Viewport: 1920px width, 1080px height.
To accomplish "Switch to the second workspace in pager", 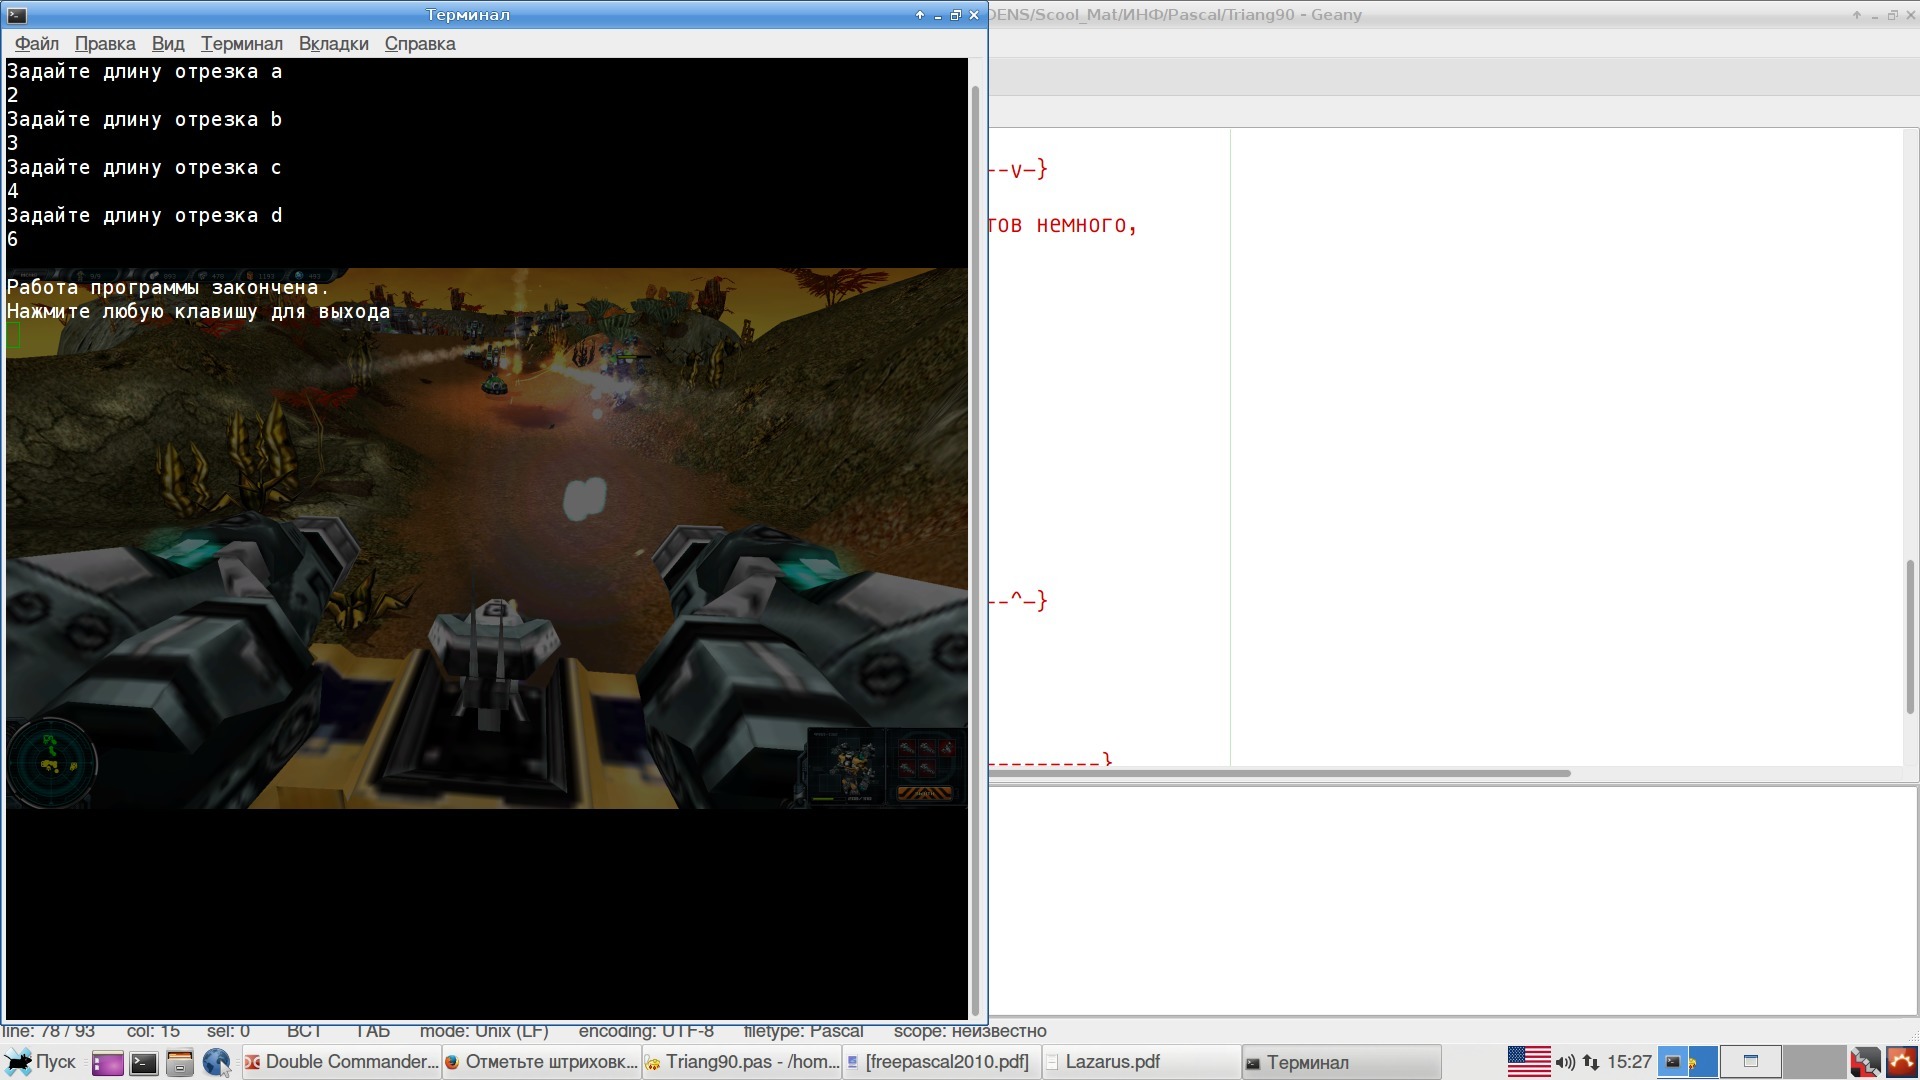I will (x=1751, y=1062).
